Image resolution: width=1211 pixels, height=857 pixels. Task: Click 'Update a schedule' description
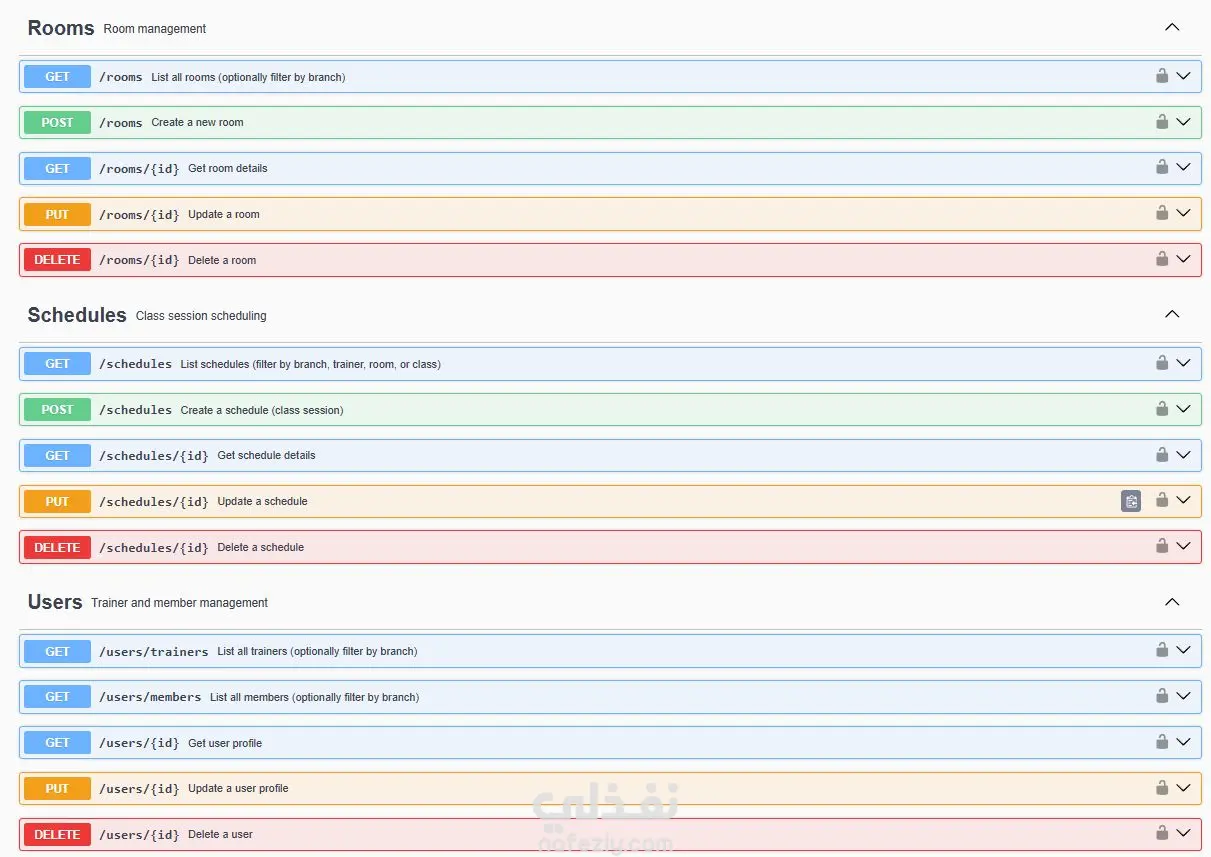click(x=262, y=501)
